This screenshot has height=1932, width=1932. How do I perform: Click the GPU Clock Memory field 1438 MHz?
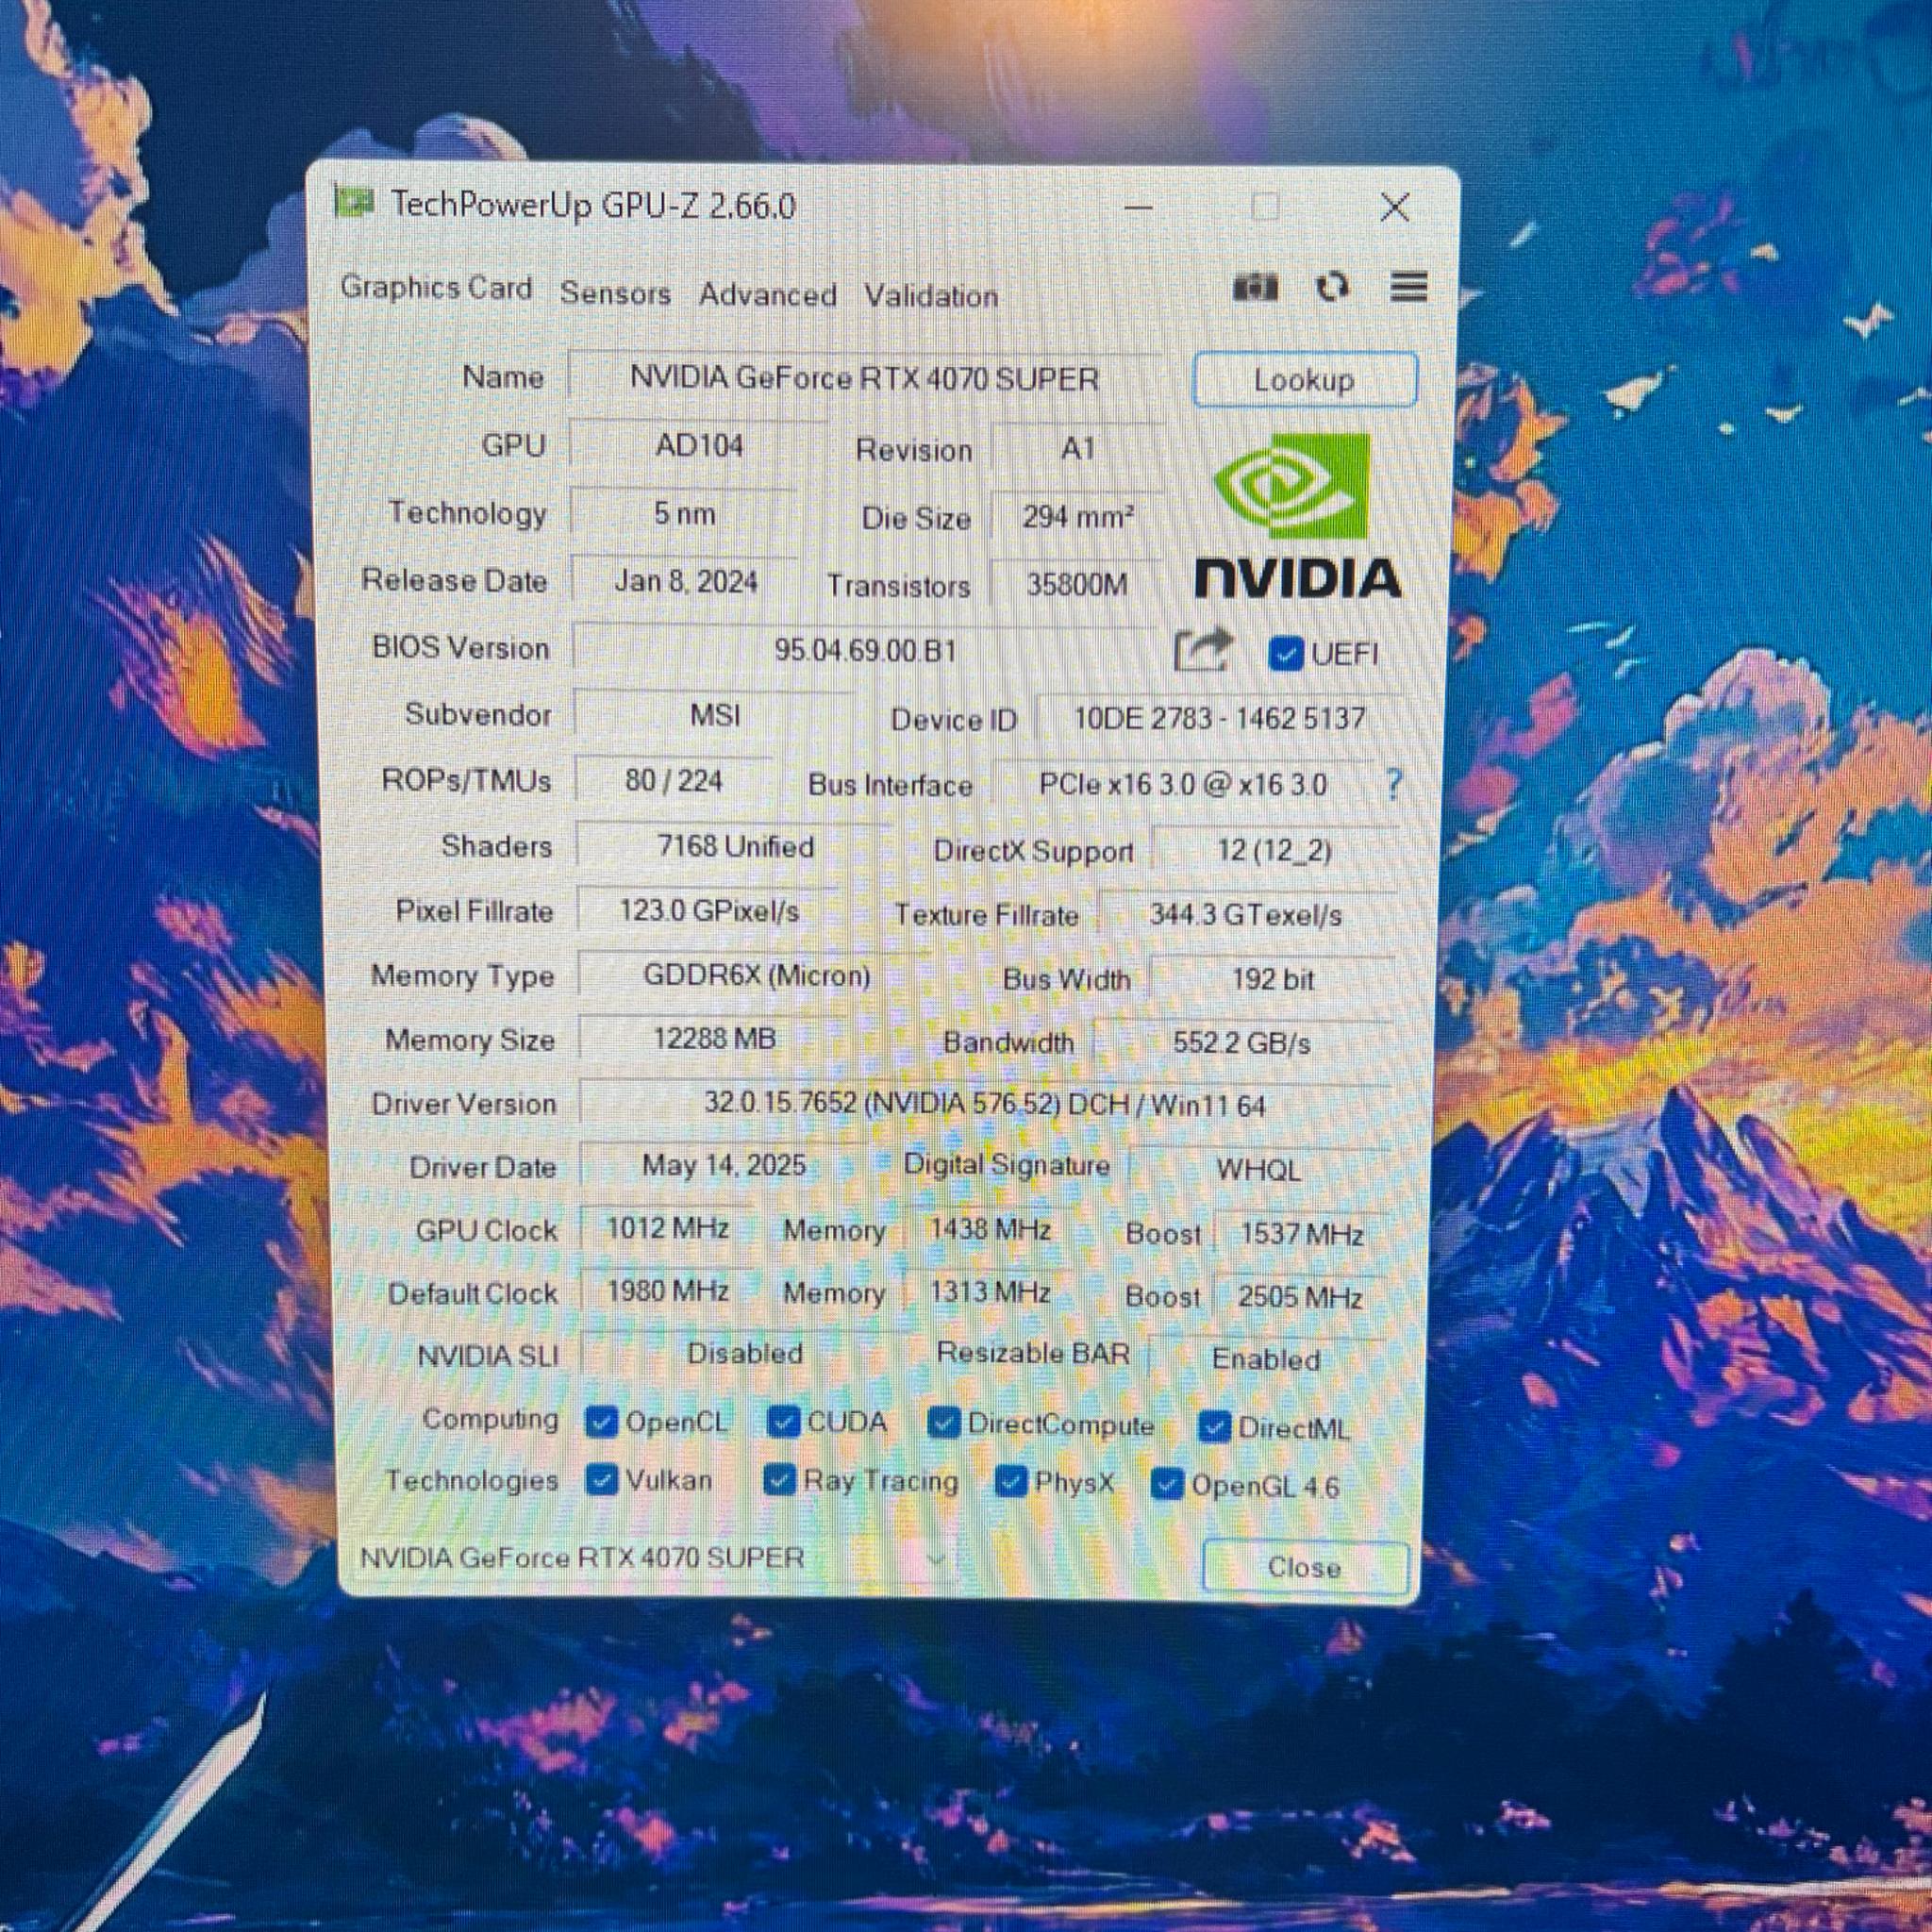pyautogui.click(x=990, y=1229)
